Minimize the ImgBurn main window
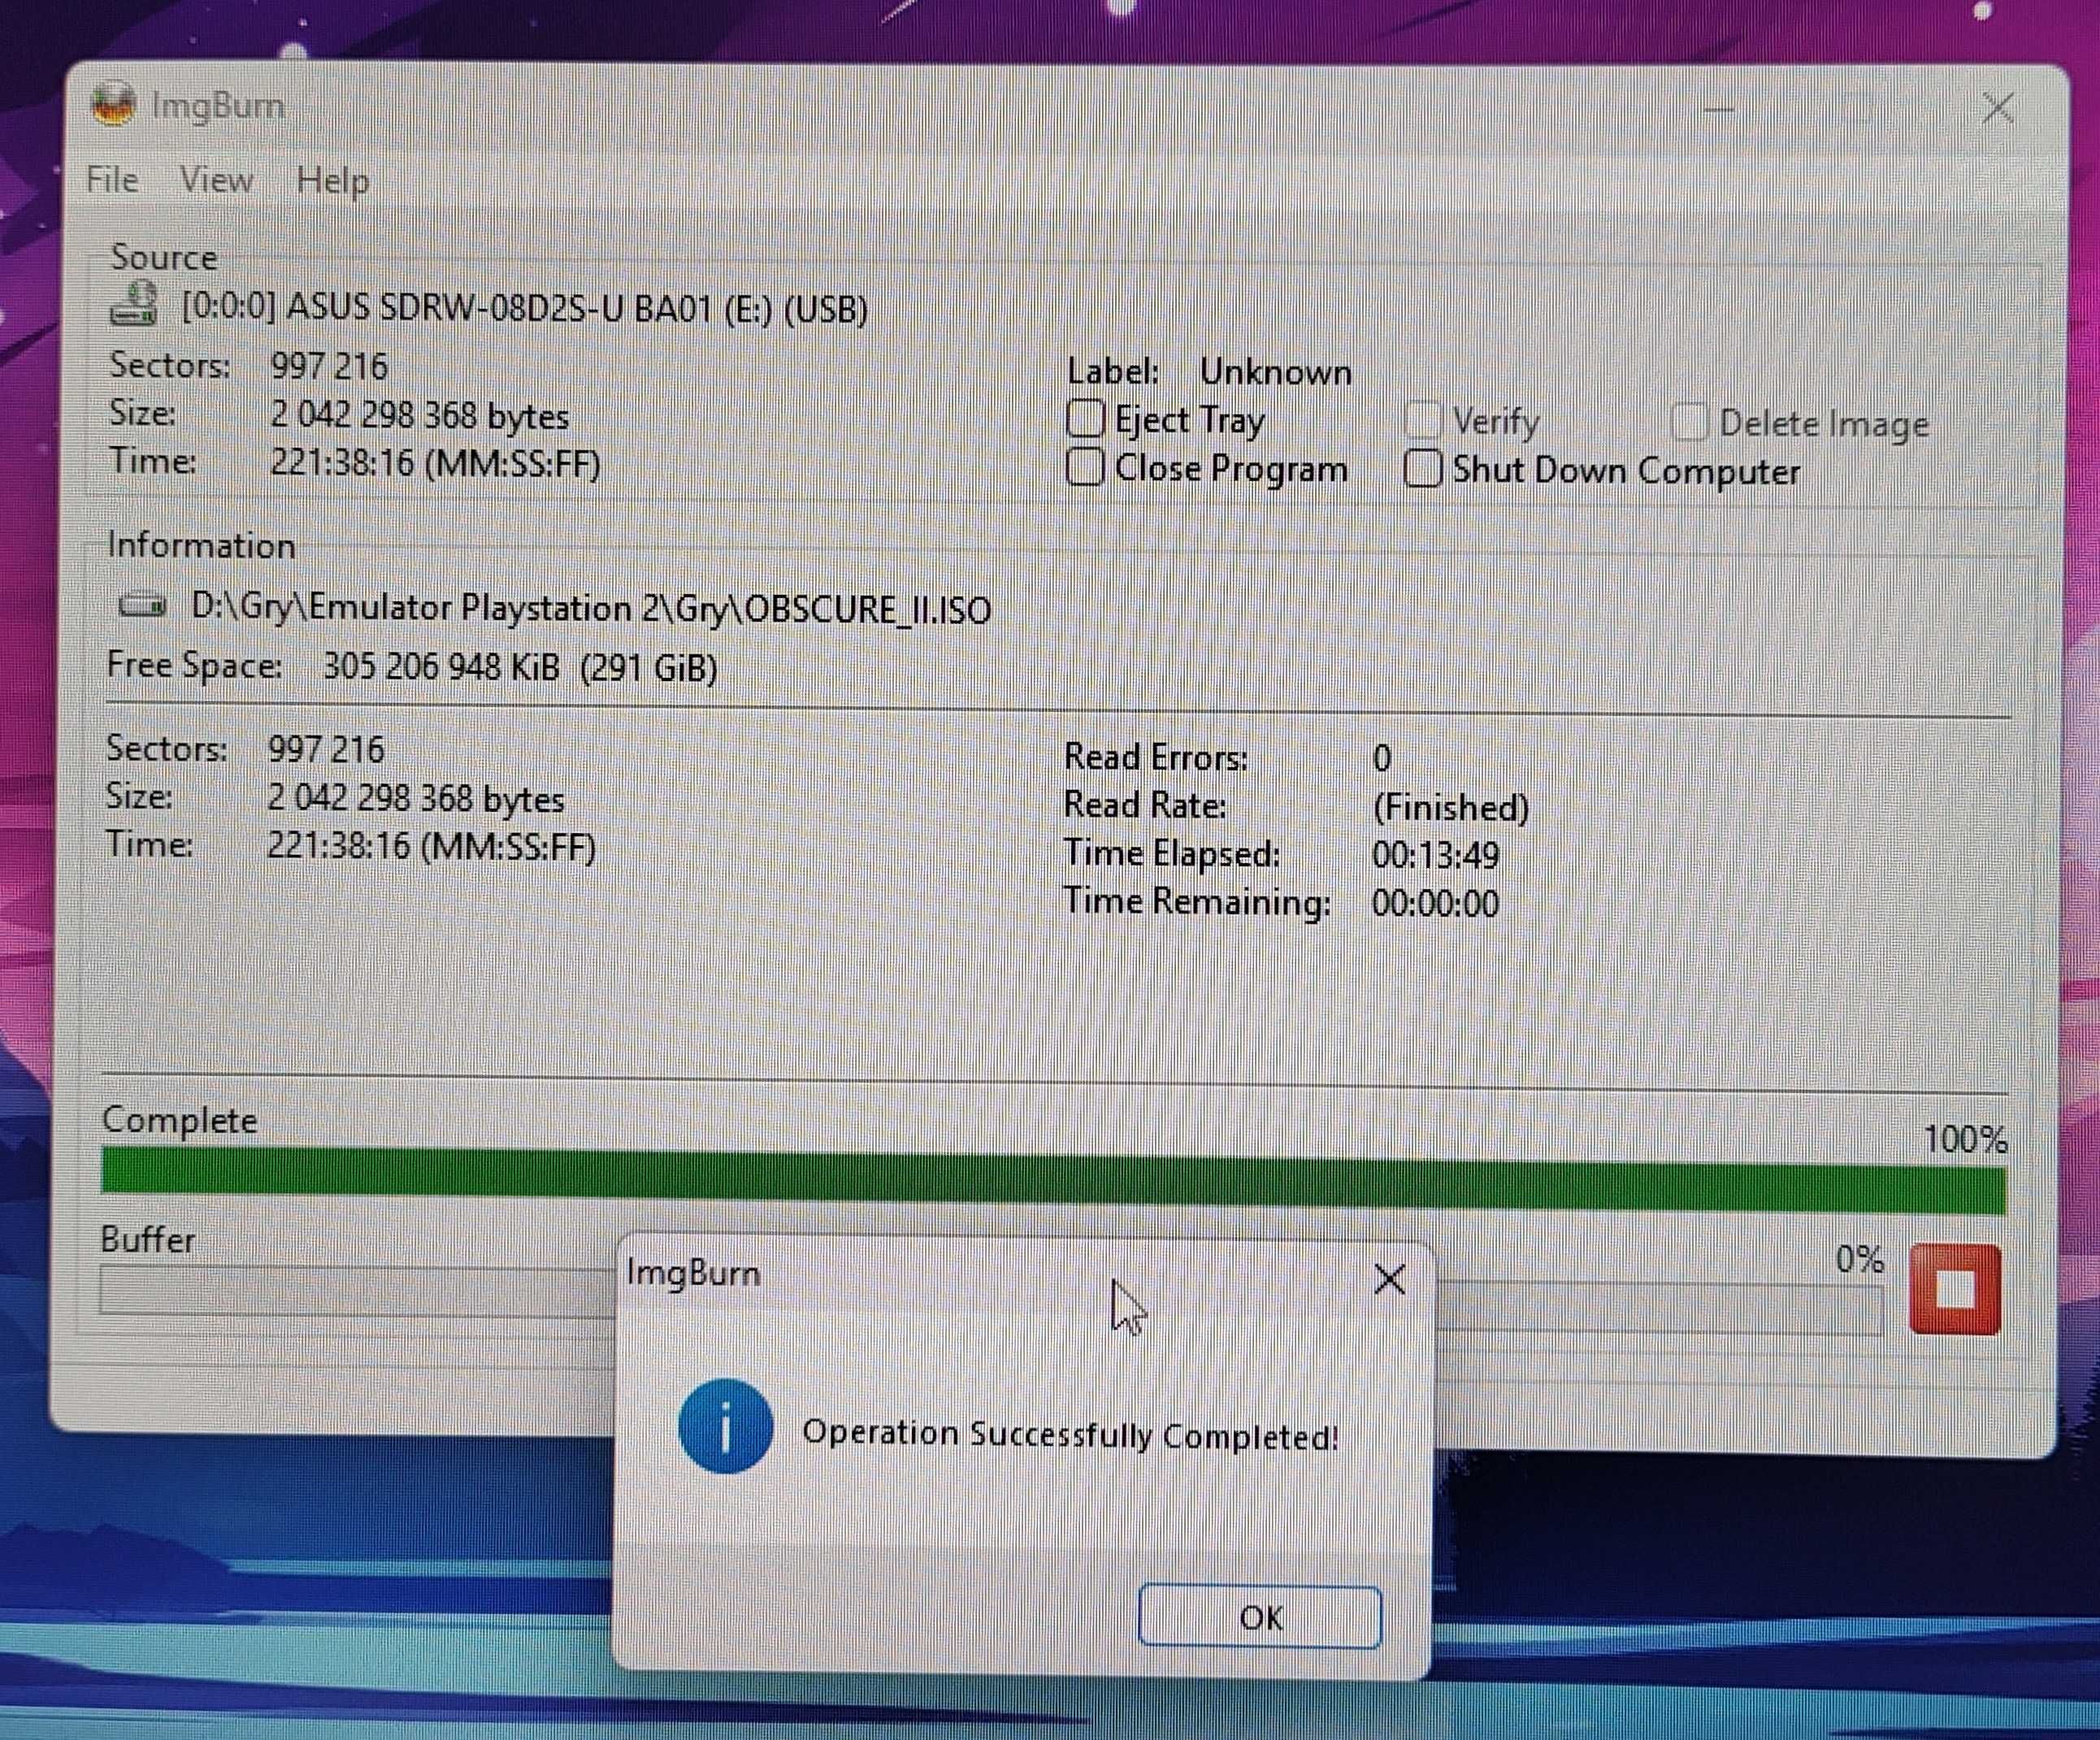This screenshot has height=1740, width=2100. (1719, 108)
